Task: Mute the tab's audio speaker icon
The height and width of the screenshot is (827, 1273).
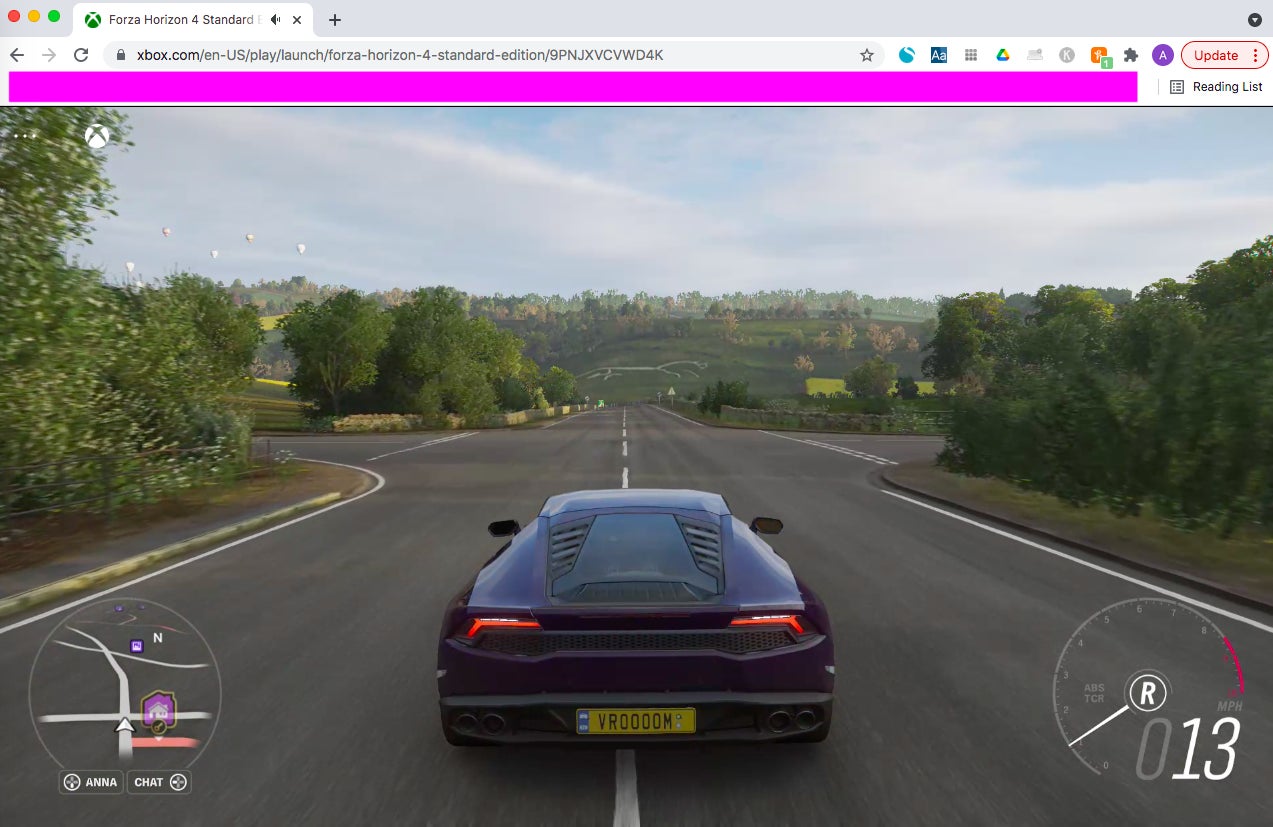Action: 275,20
